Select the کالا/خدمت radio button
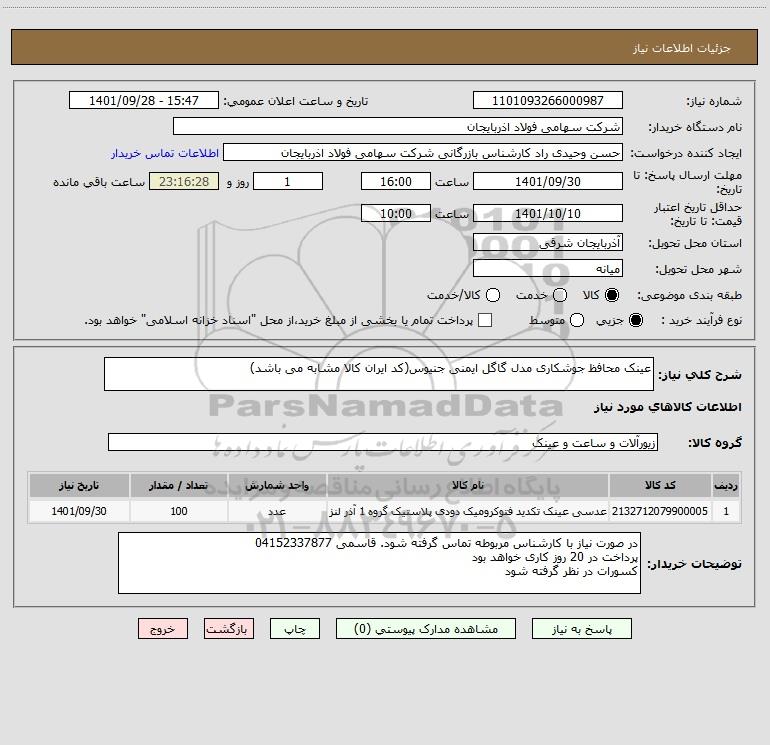 click(x=493, y=295)
